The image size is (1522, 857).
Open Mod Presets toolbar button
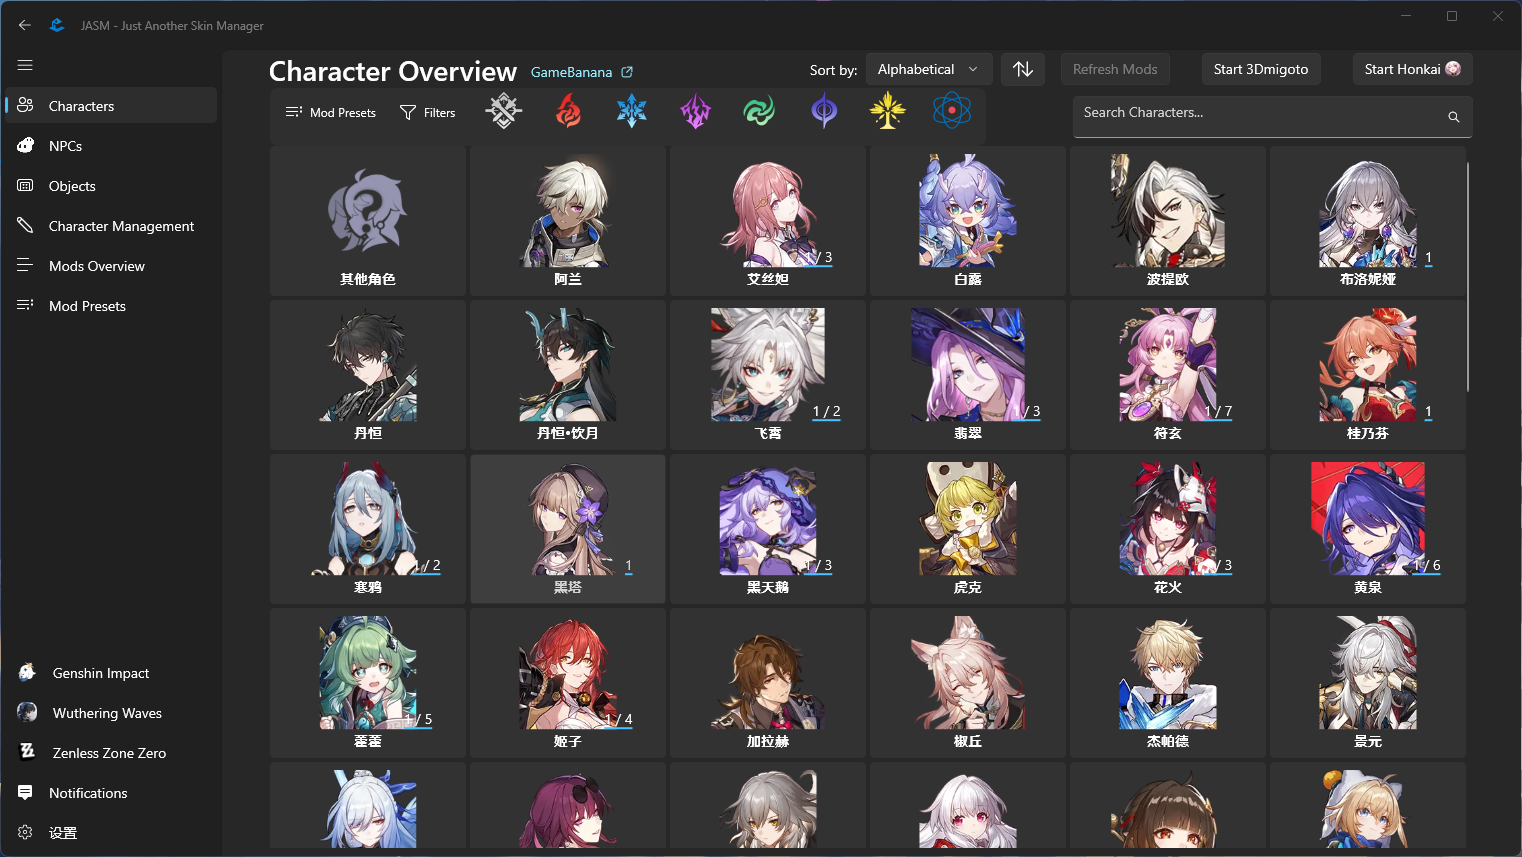[331, 112]
